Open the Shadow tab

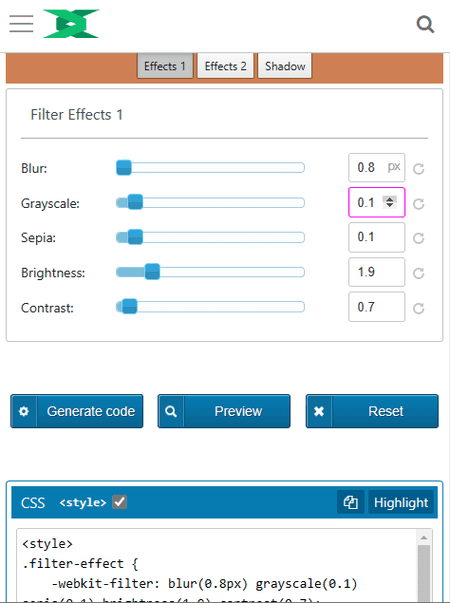tap(285, 66)
